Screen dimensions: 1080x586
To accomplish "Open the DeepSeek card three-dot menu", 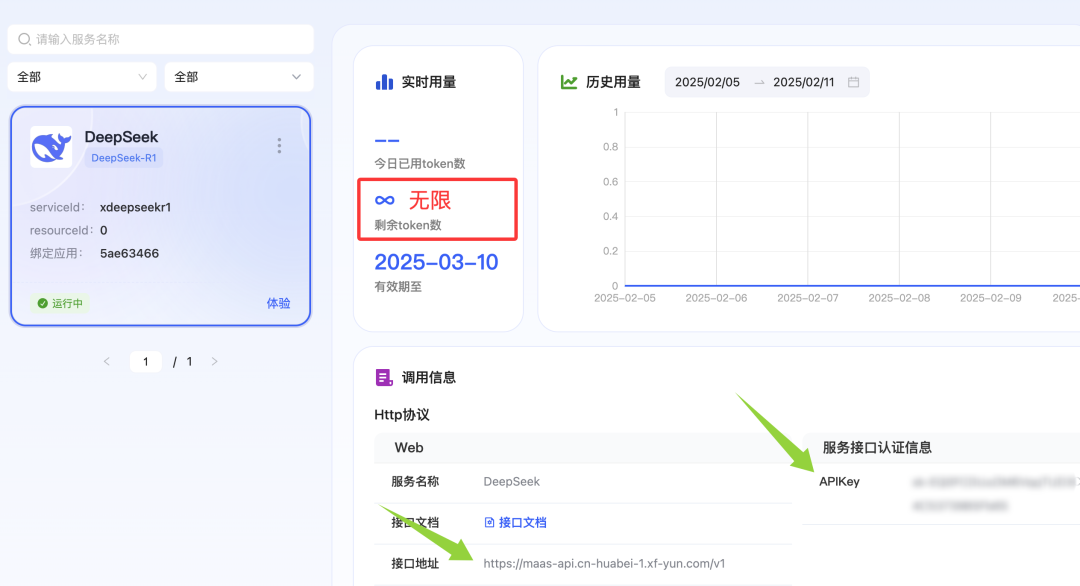I will (x=279, y=145).
